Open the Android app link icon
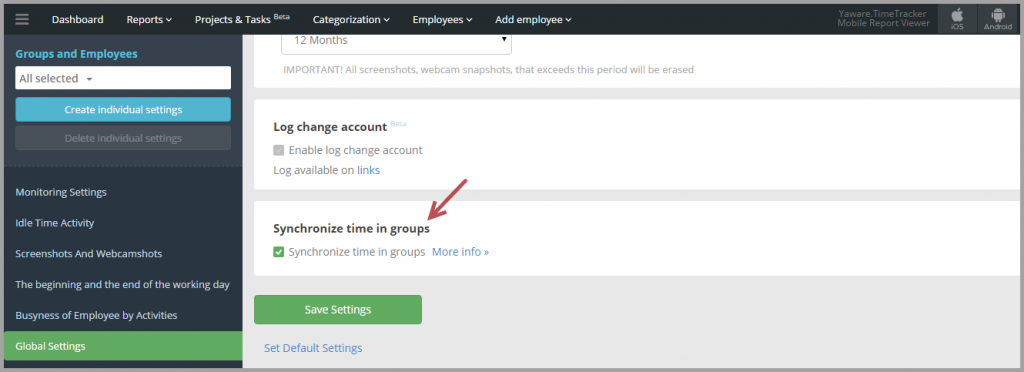 point(997,19)
